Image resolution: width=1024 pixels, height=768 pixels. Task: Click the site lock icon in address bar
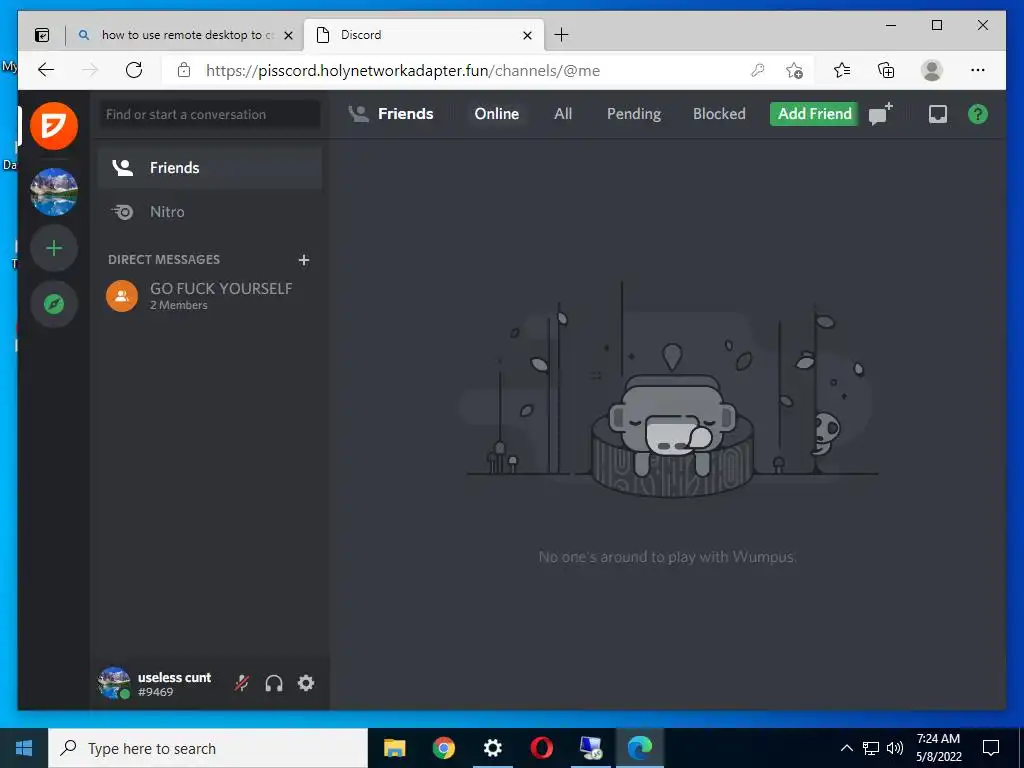[184, 70]
